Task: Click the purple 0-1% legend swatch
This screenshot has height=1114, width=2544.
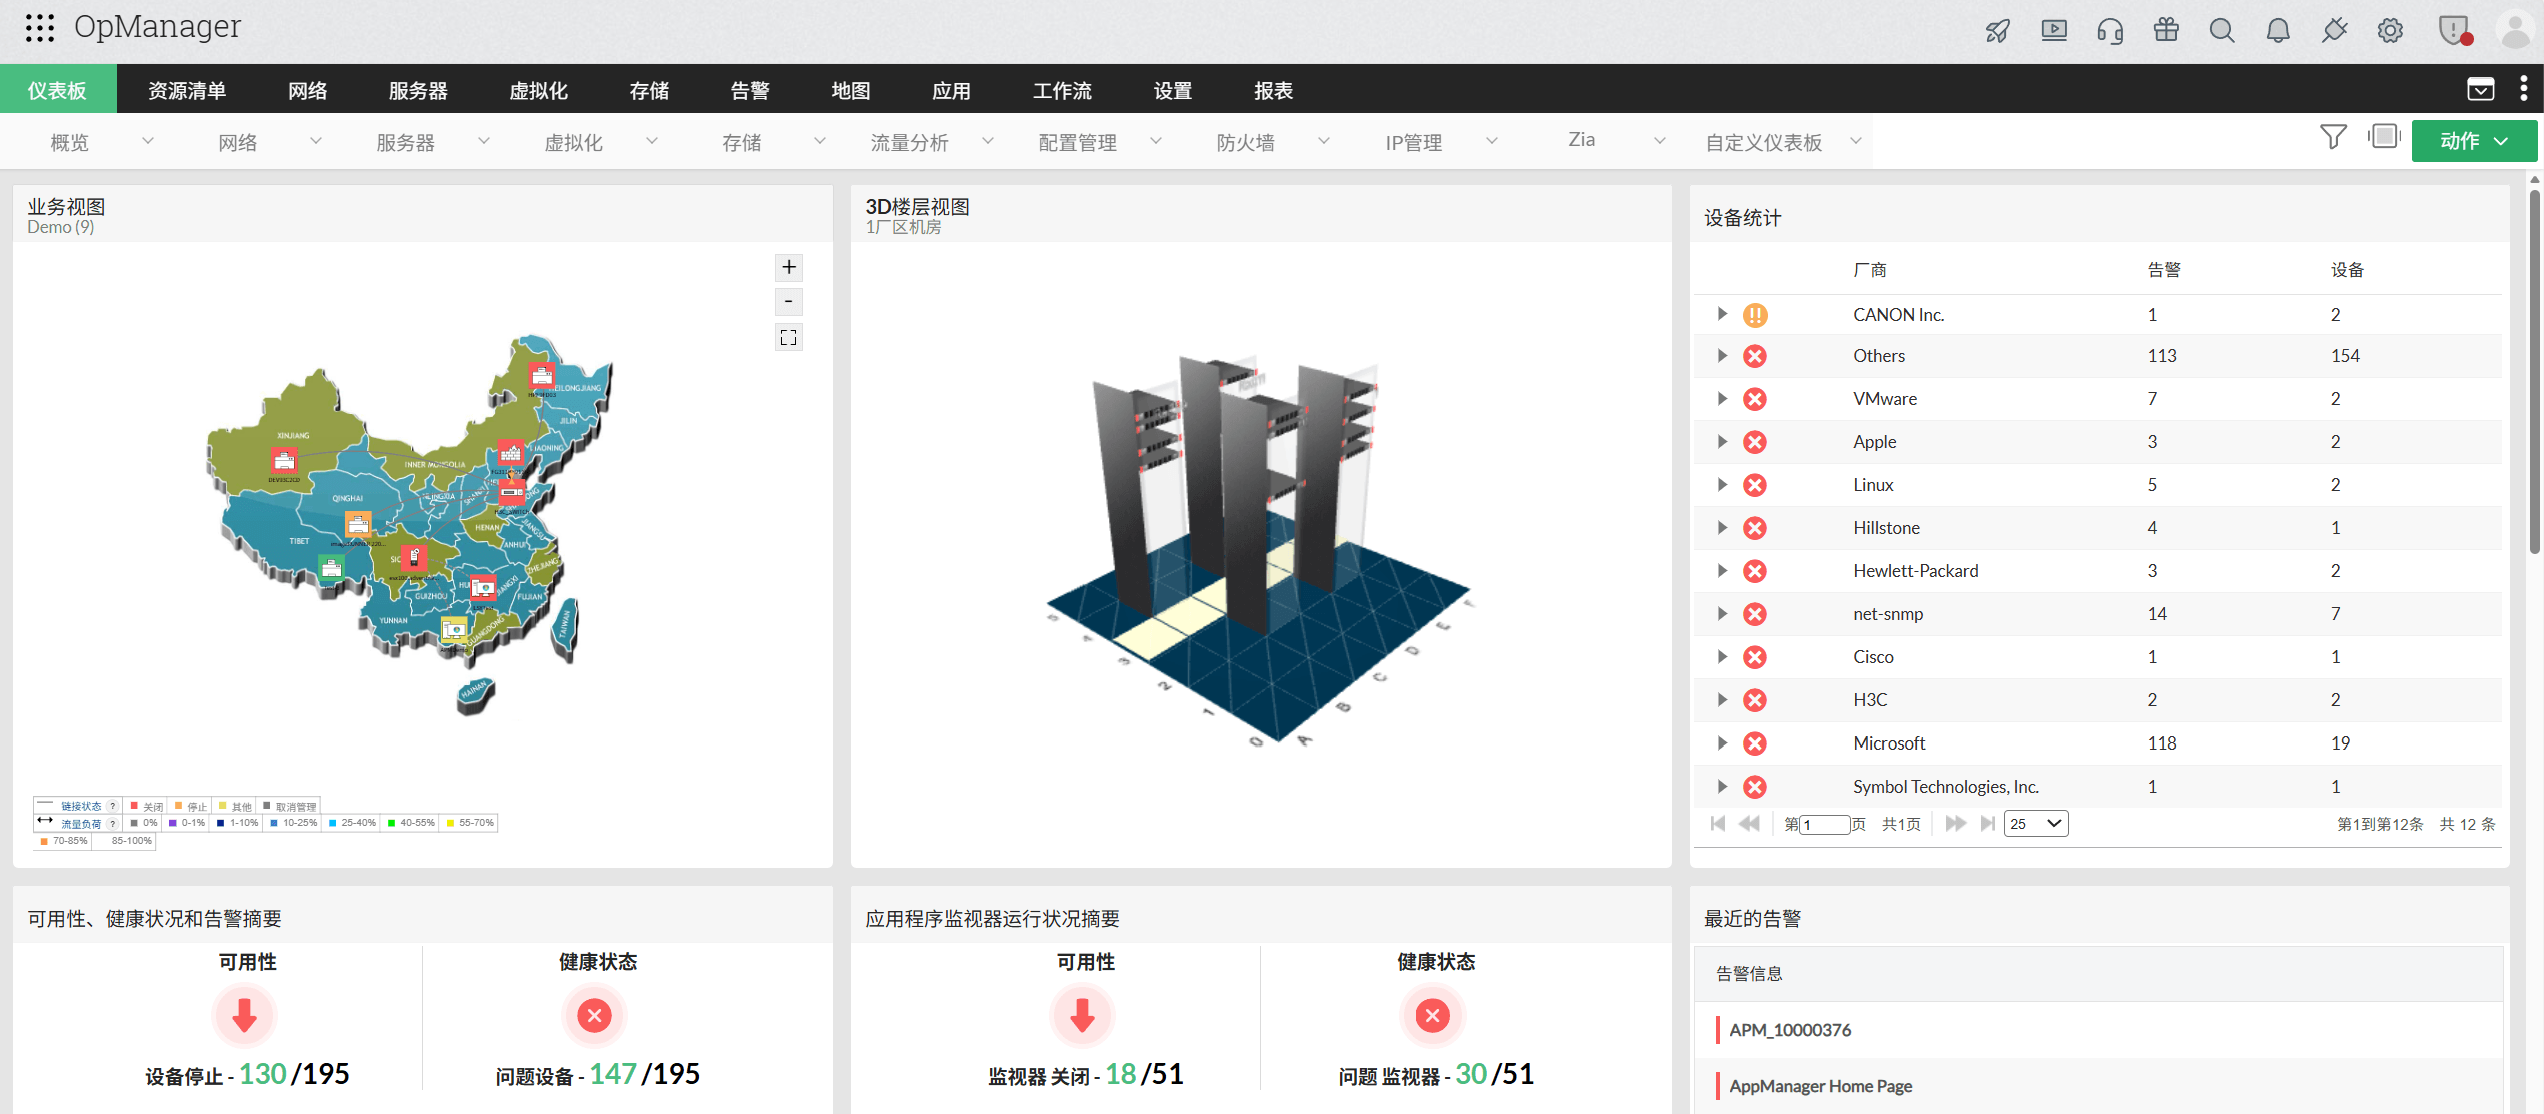Action: pos(173,823)
